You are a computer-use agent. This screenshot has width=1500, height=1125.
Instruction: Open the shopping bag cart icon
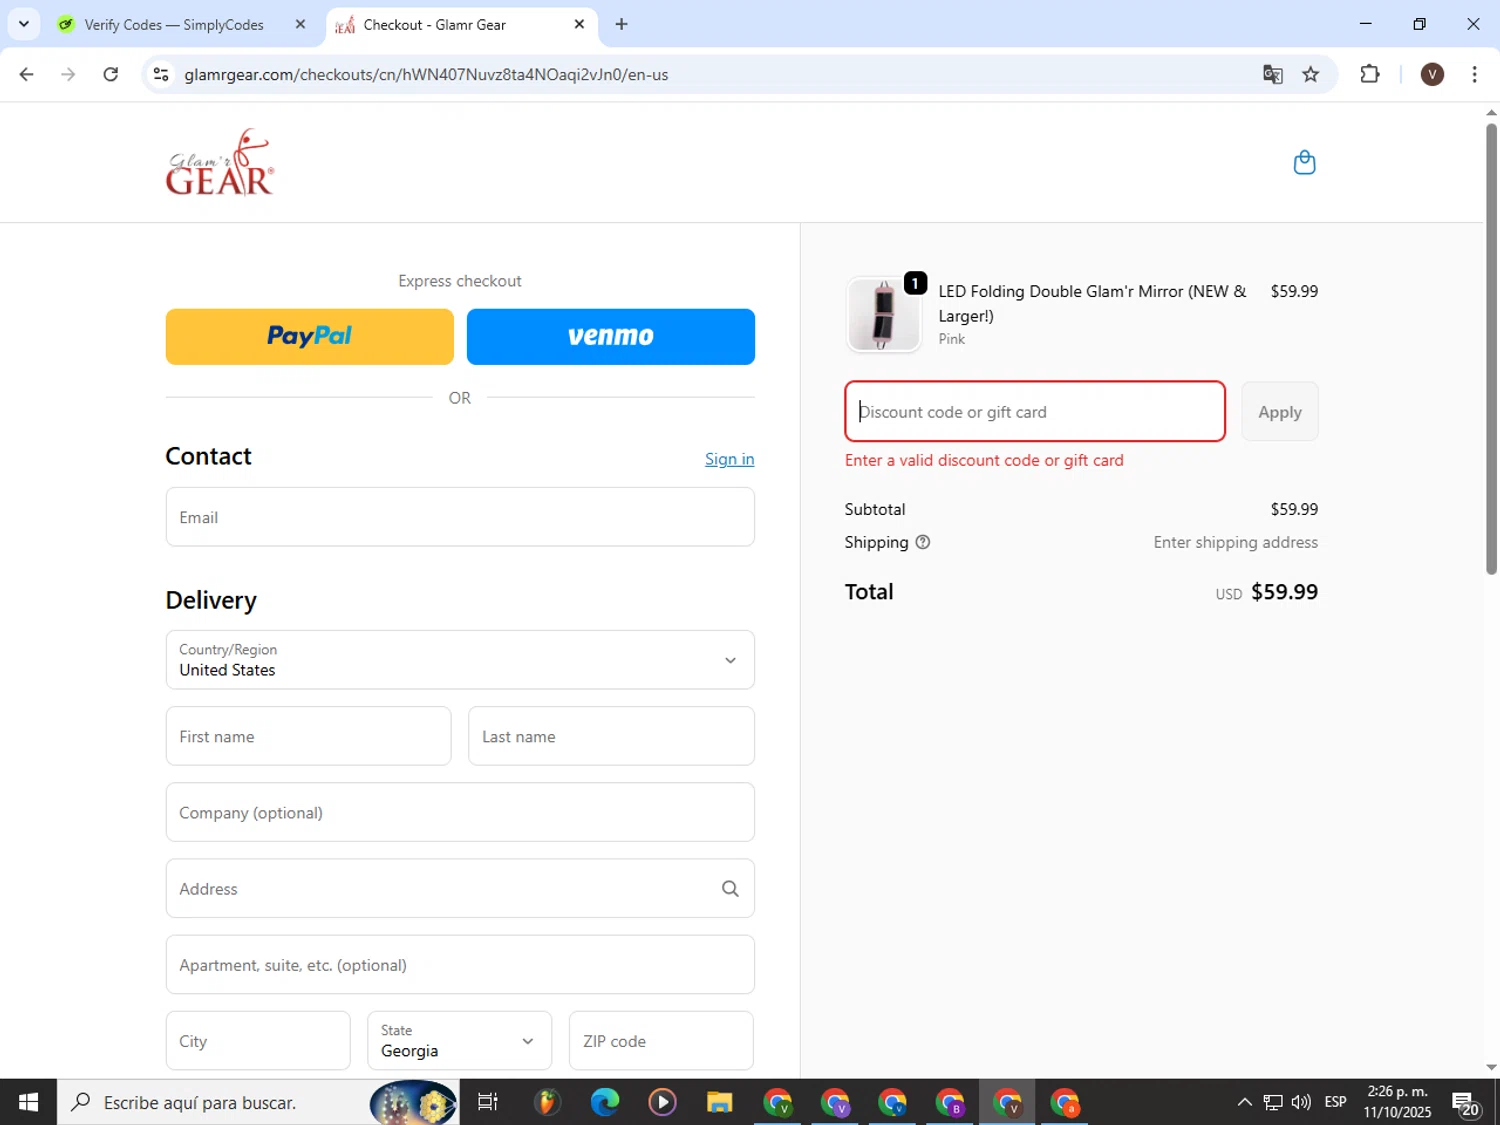[1304, 162]
